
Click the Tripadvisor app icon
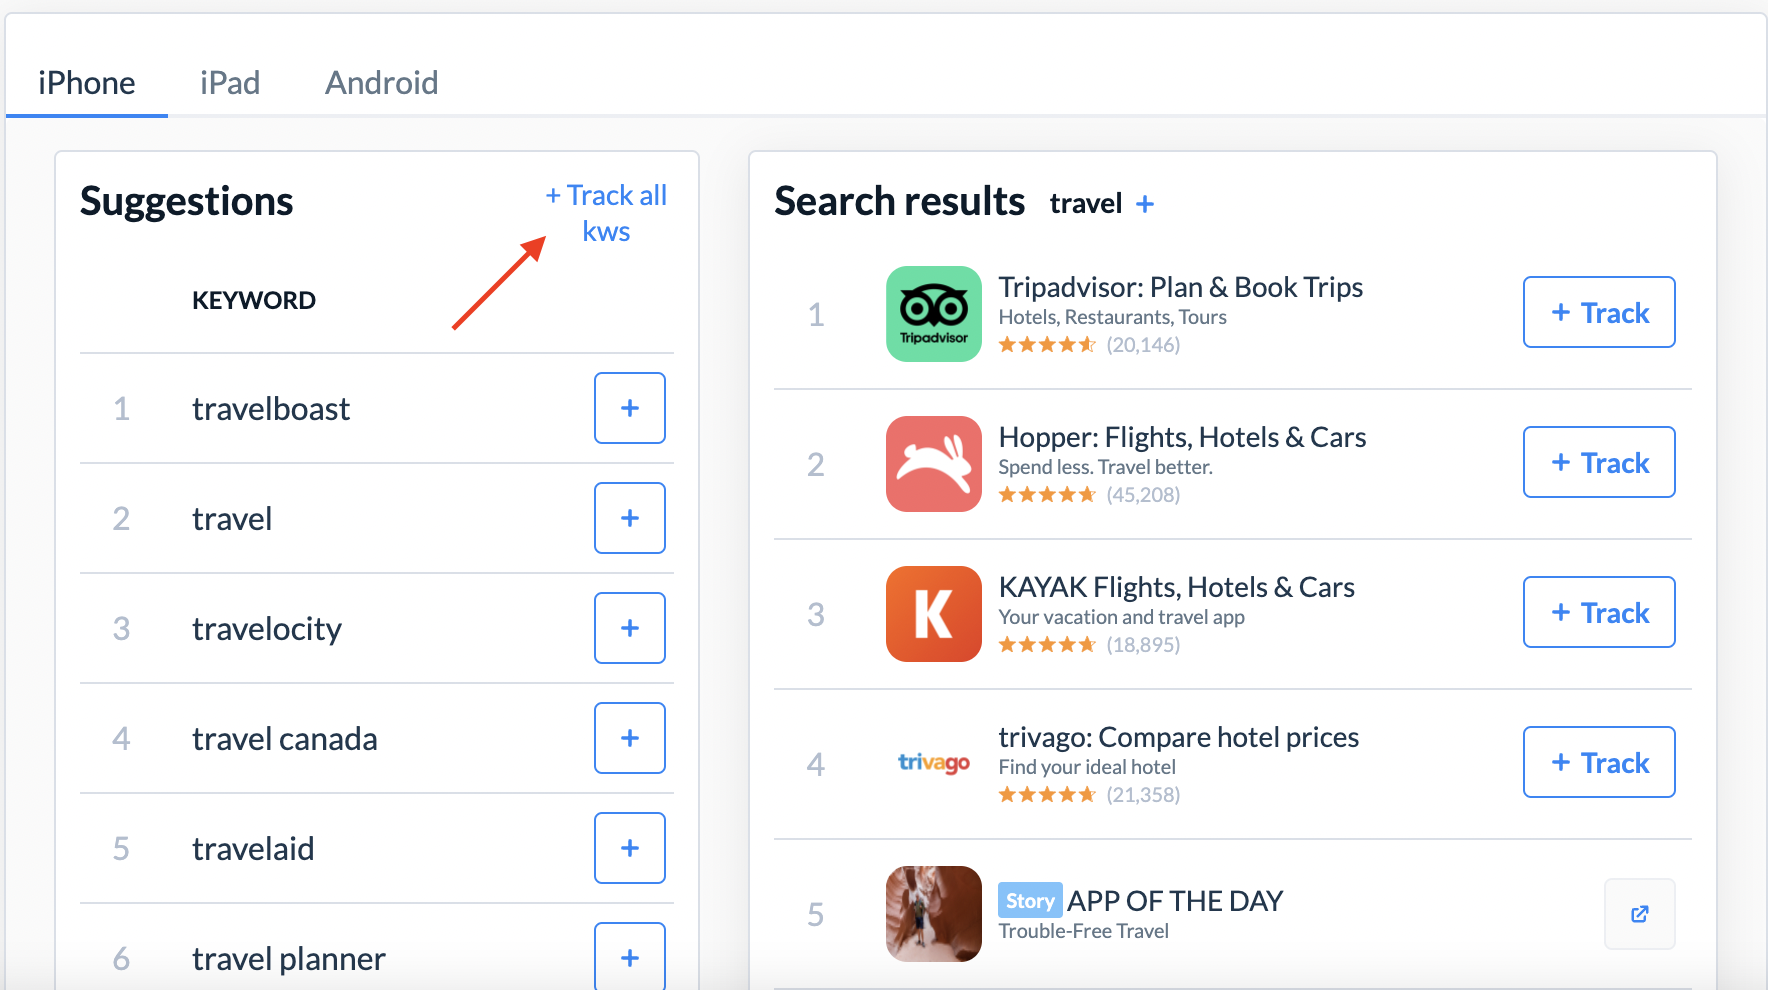pos(934,314)
